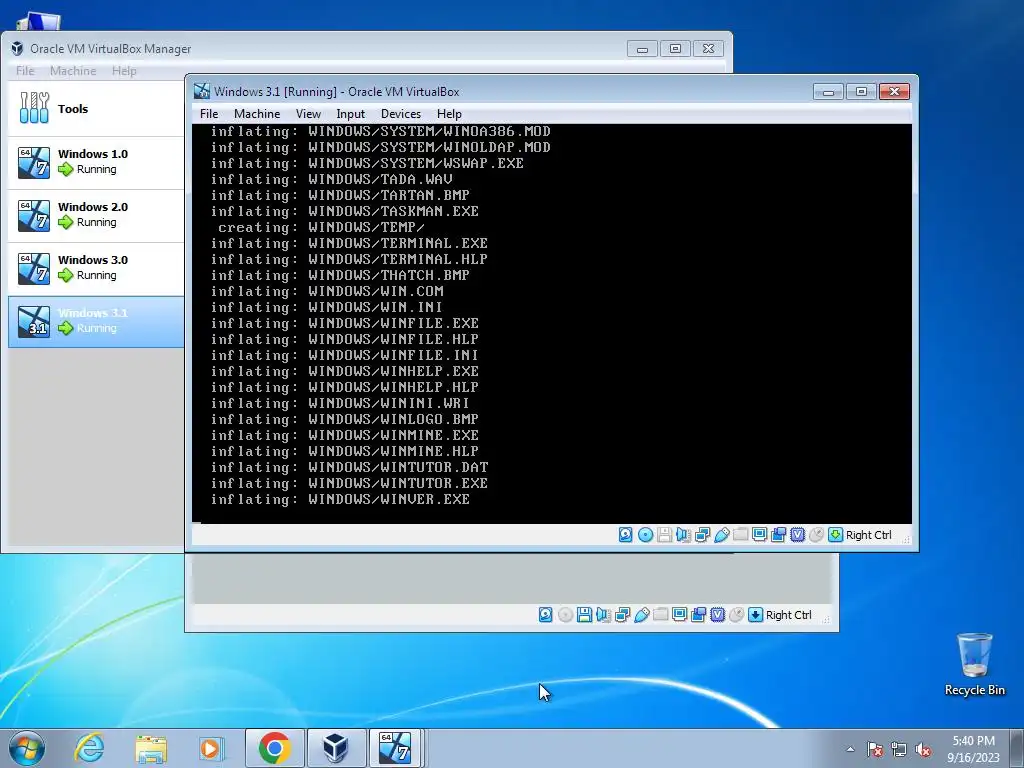
Task: Click USB device indicator in Windows 3.1 status bar
Action: pyautogui.click(x=722, y=535)
